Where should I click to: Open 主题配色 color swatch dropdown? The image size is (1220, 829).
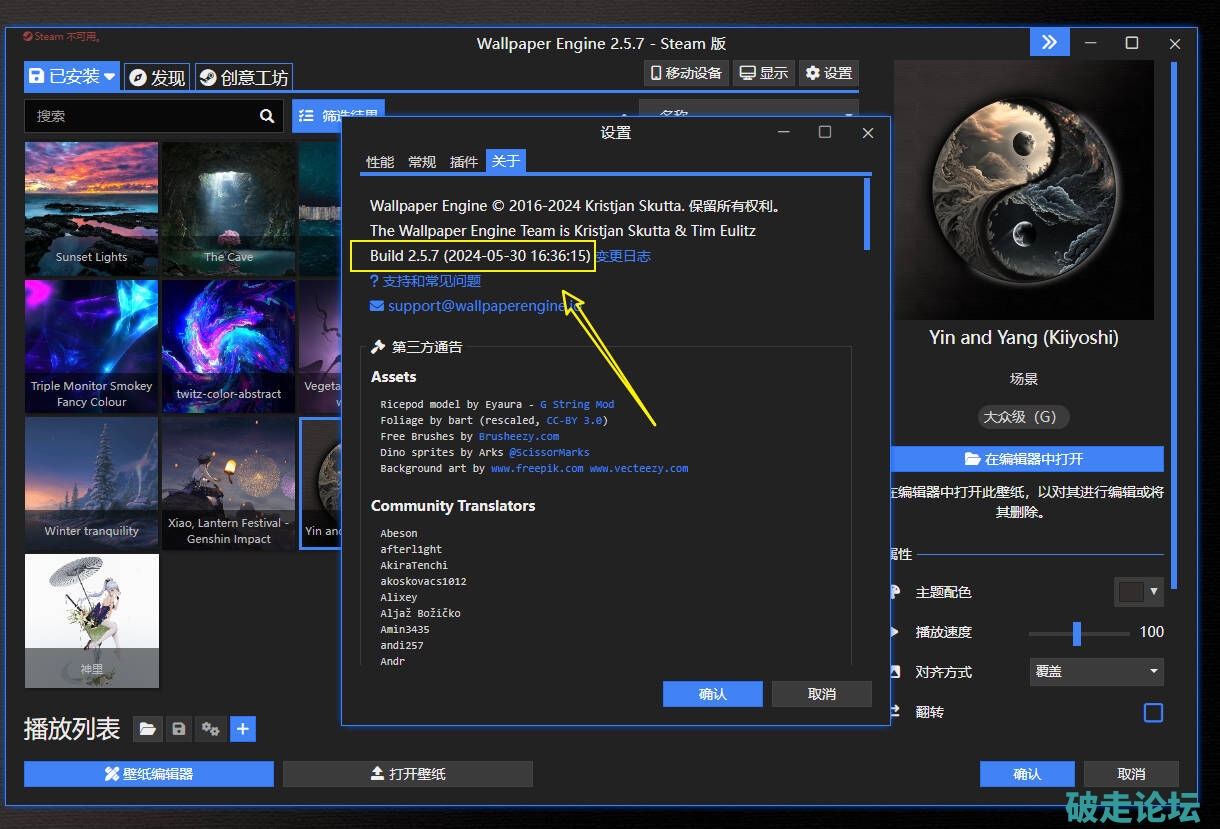point(1138,592)
